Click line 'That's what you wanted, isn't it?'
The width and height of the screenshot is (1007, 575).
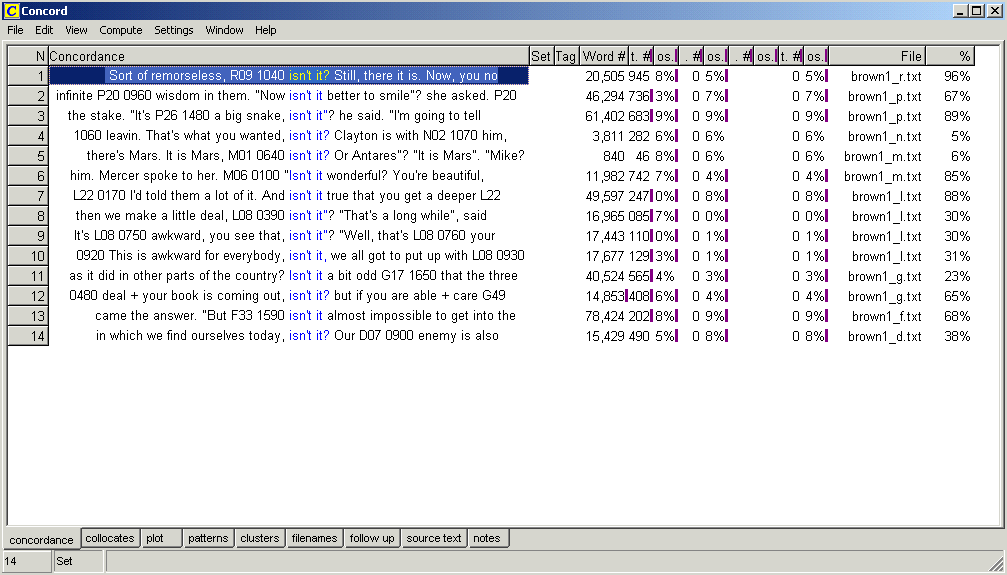[290, 136]
